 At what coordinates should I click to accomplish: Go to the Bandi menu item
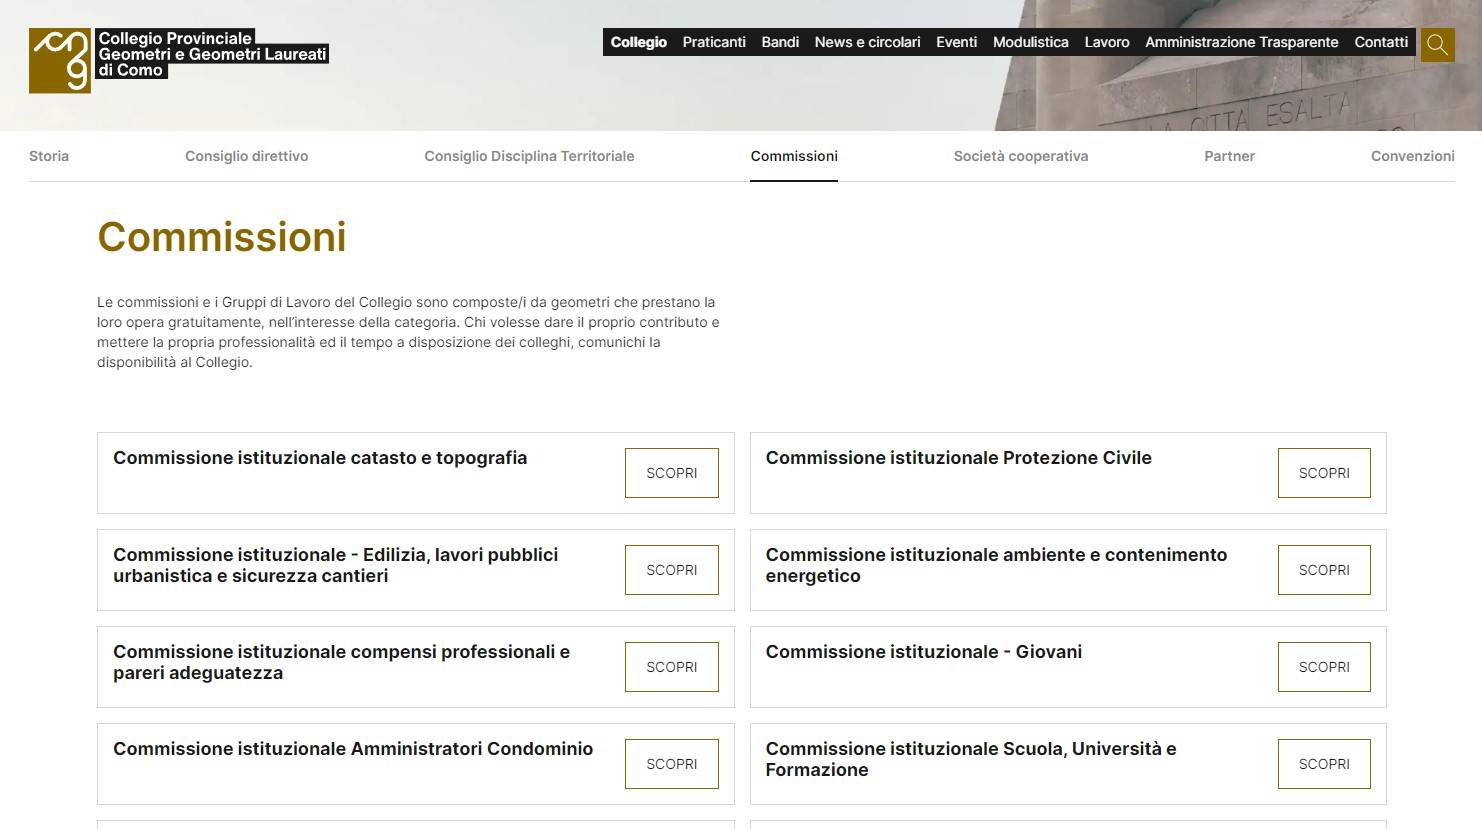click(x=780, y=42)
